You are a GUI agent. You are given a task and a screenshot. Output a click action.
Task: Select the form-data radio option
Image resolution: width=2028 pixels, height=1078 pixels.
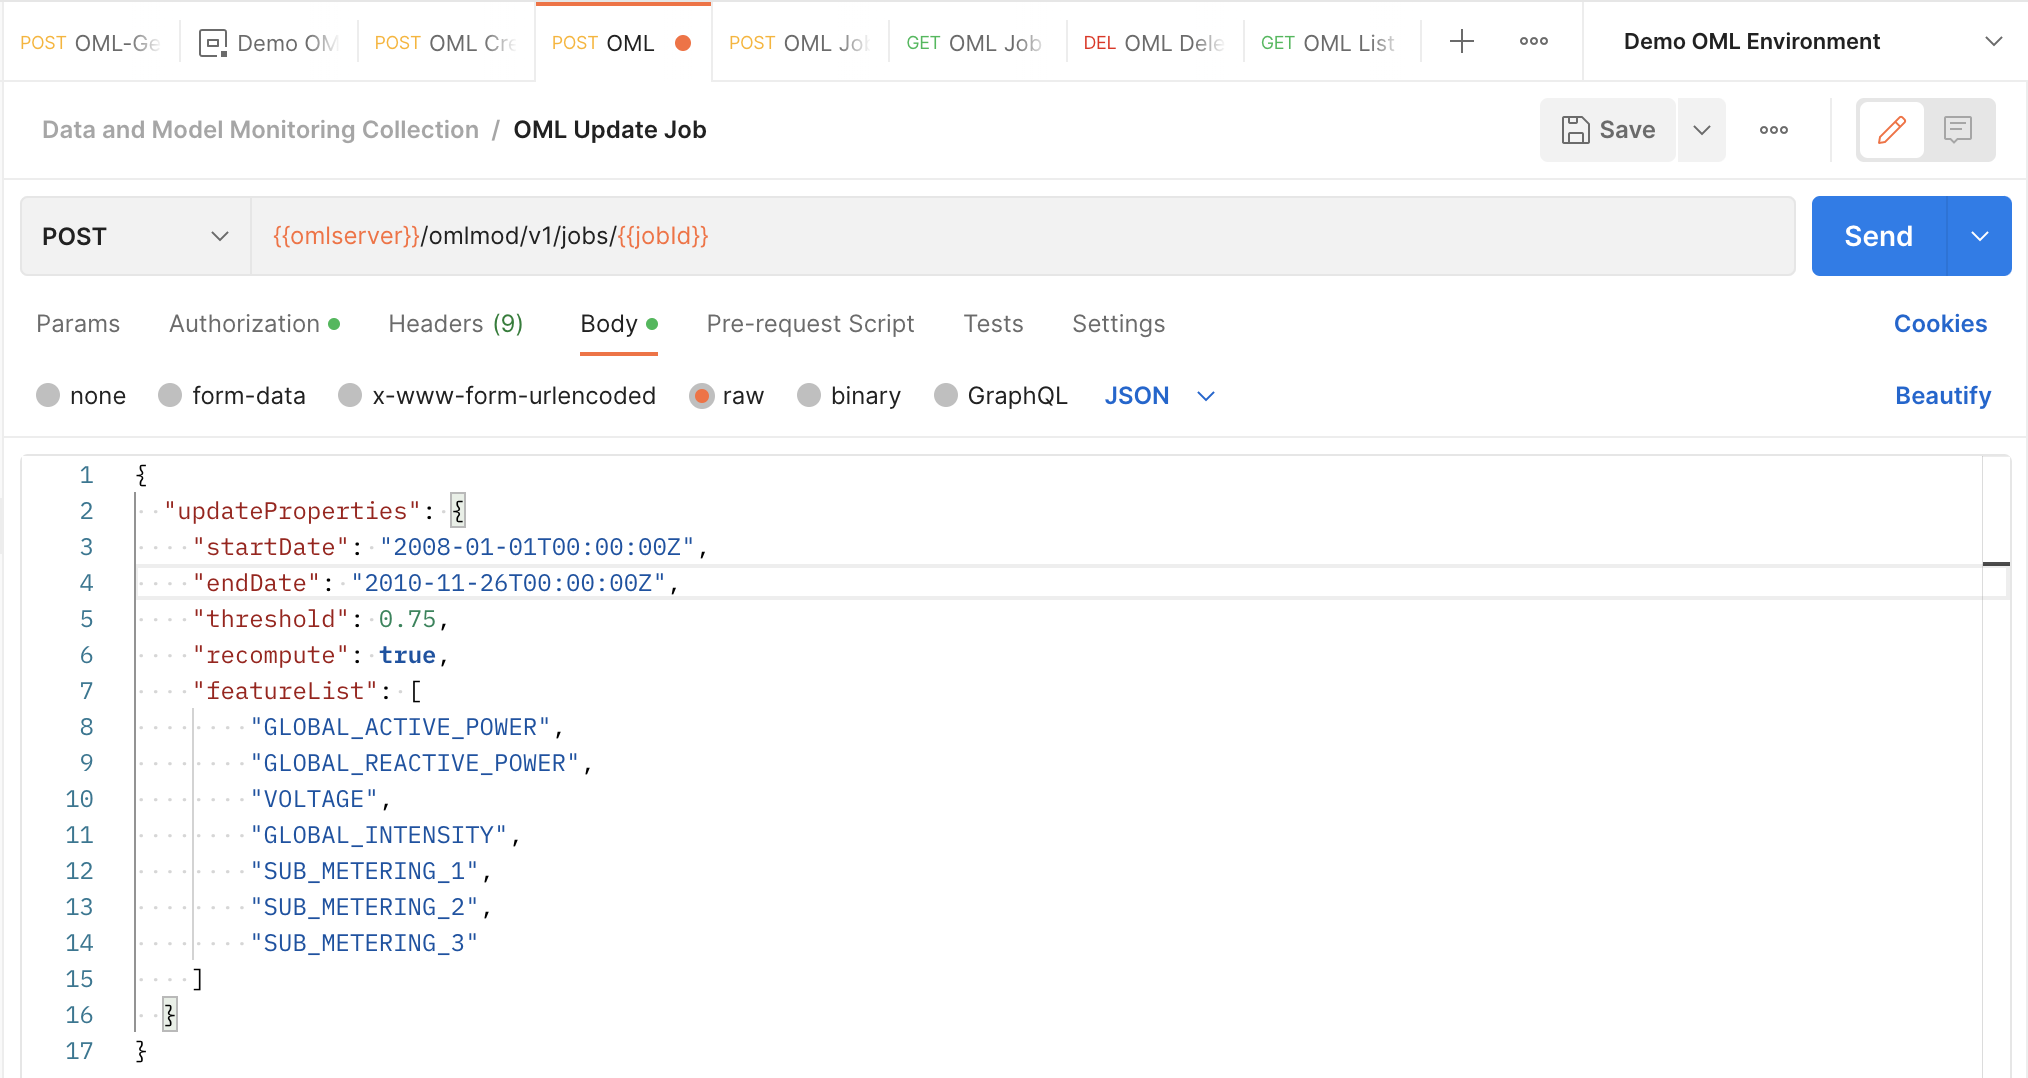coord(170,396)
